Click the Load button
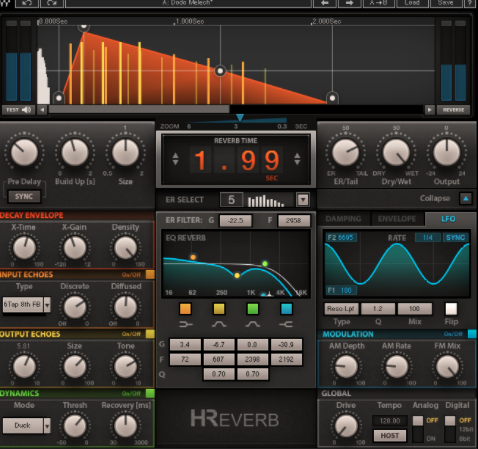Viewport: 478px width, 449px height. click(412, 3)
